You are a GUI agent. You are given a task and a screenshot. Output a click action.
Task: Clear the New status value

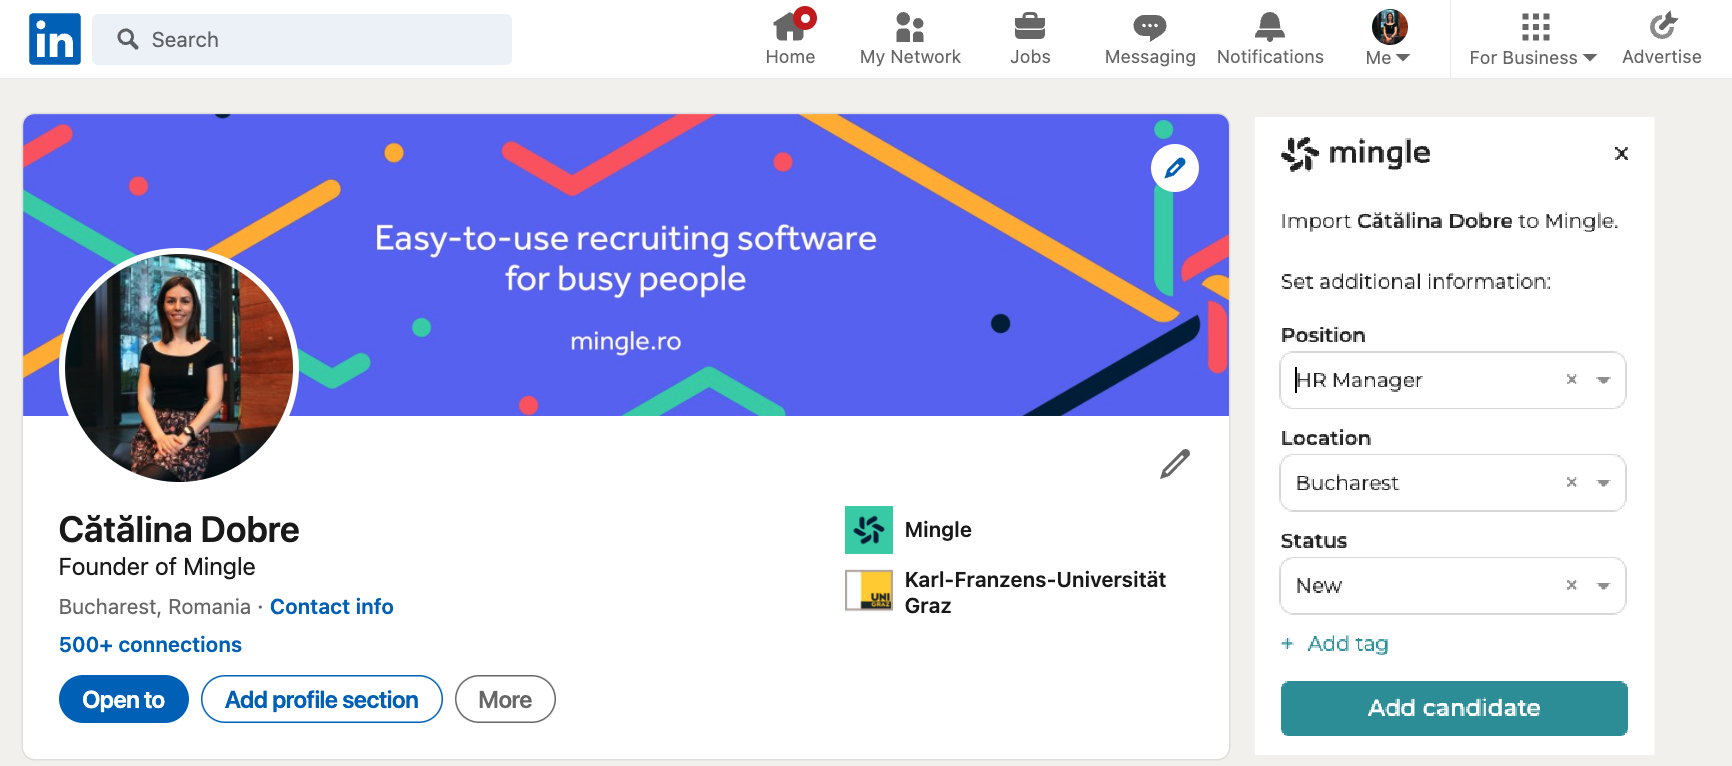tap(1572, 586)
